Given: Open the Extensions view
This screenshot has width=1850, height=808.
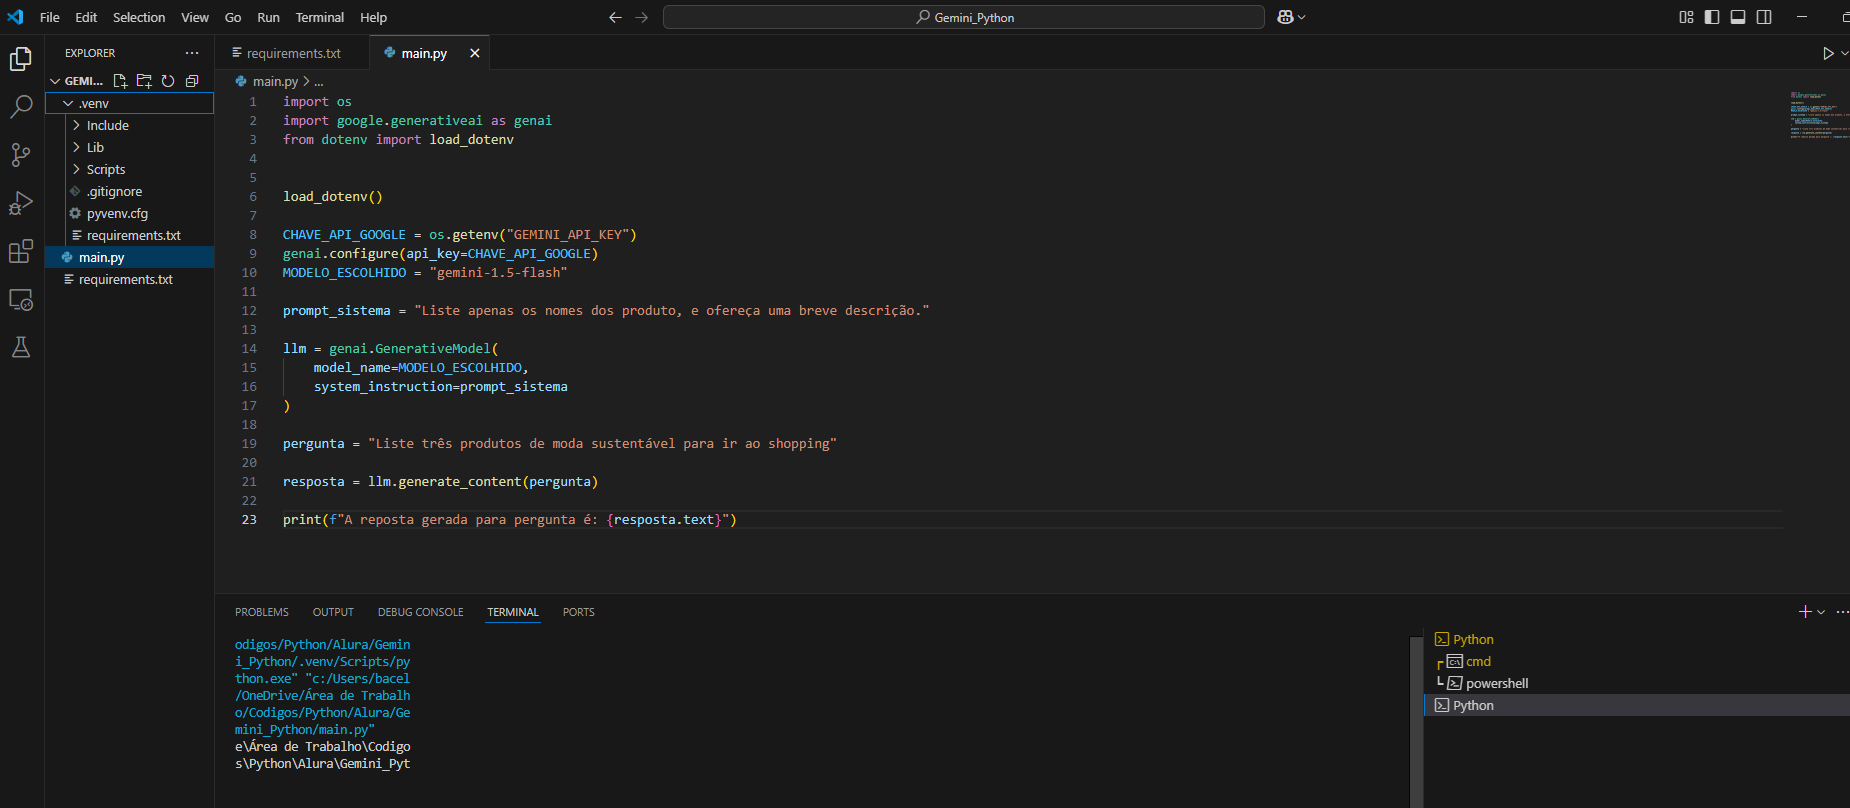Looking at the screenshot, I should (x=21, y=251).
